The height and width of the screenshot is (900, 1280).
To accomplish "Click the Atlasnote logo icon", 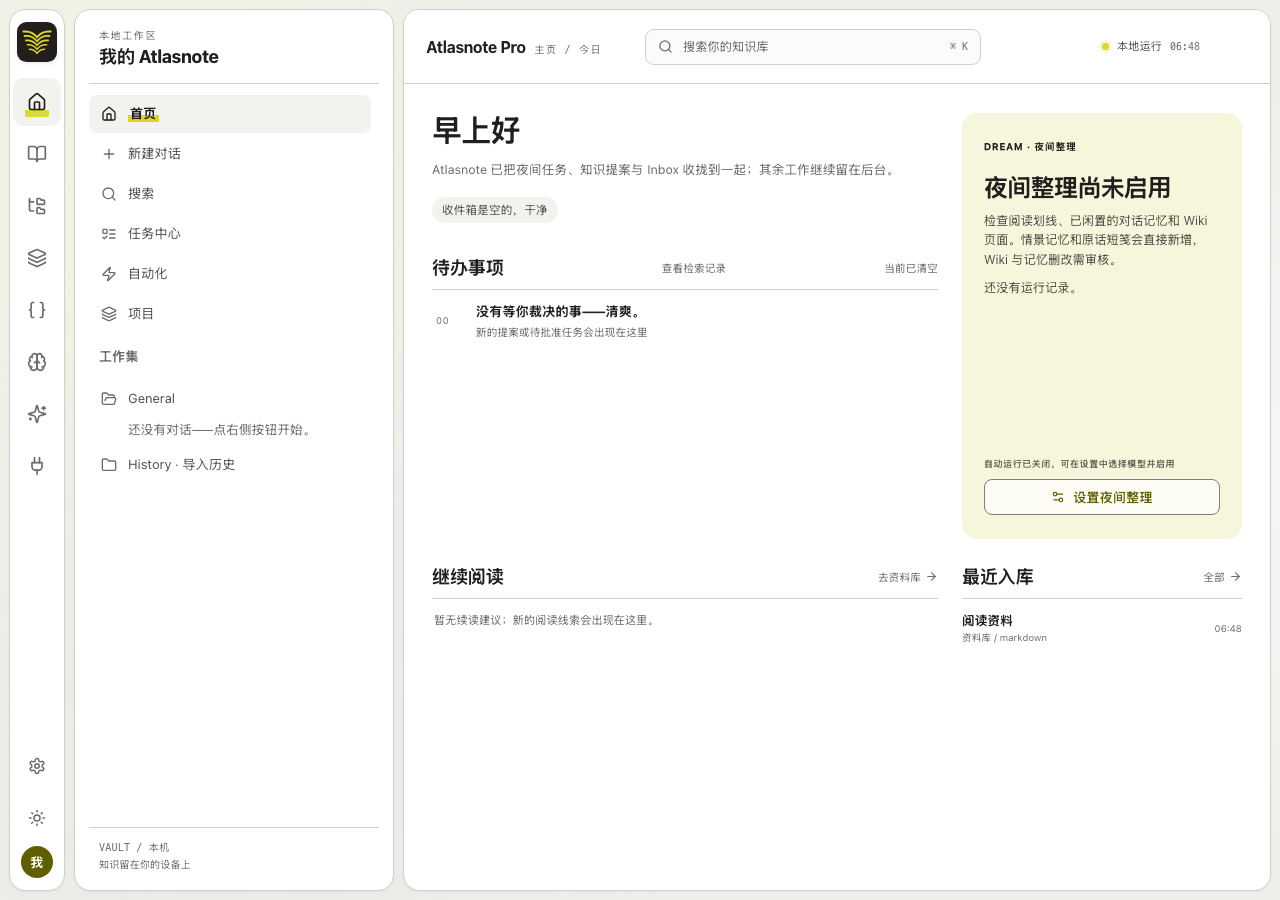I will 37,42.
